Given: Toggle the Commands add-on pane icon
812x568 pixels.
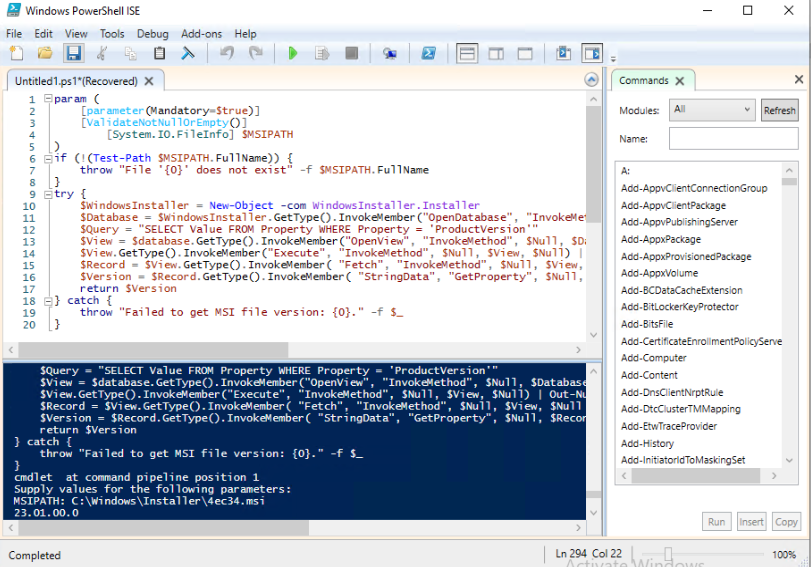Looking at the screenshot, I should [x=592, y=53].
